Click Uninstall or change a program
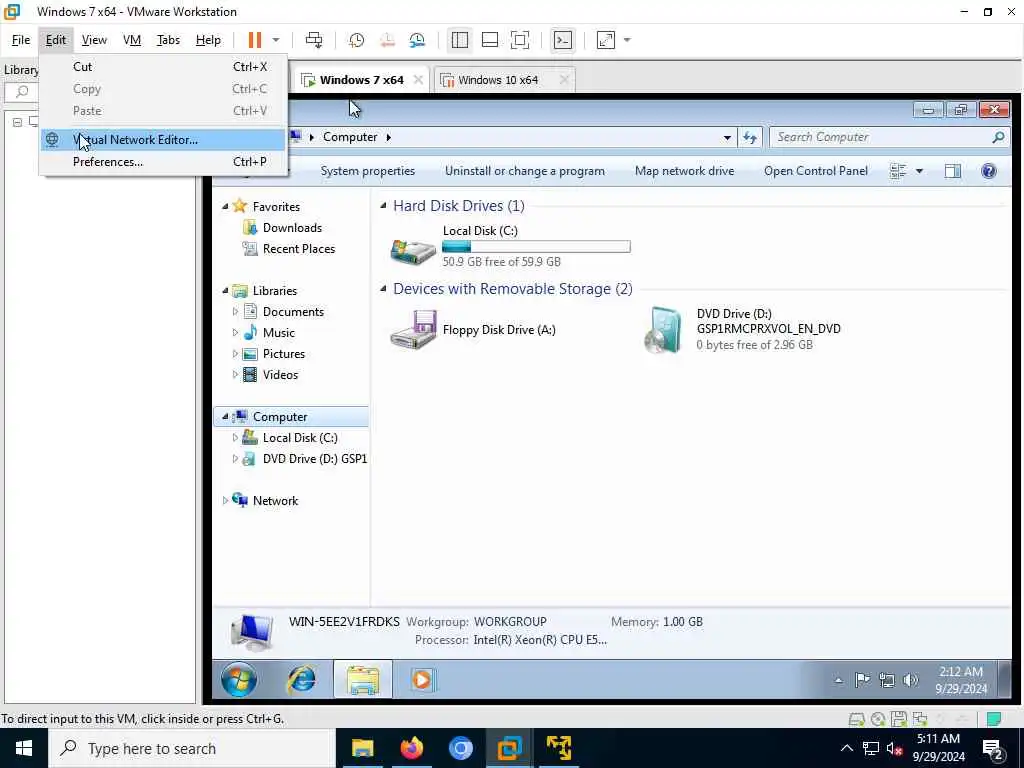Screen dimensions: 1024x768 (x=525, y=171)
